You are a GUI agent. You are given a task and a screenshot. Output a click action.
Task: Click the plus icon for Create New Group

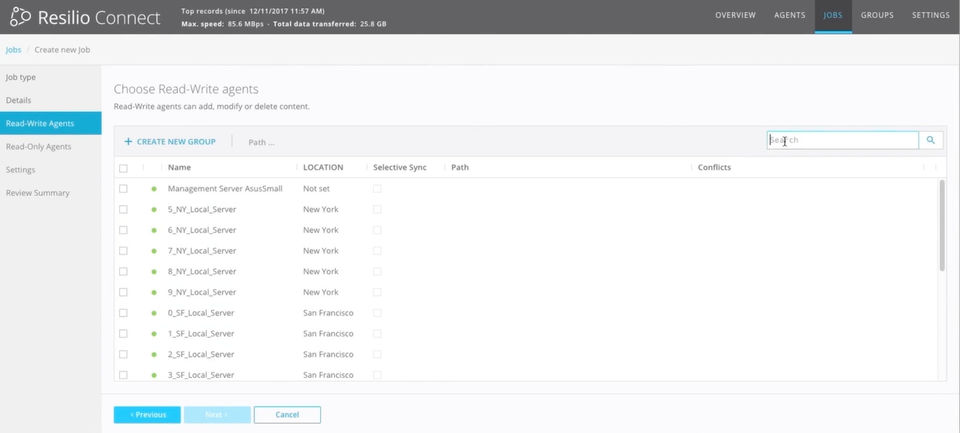128,141
